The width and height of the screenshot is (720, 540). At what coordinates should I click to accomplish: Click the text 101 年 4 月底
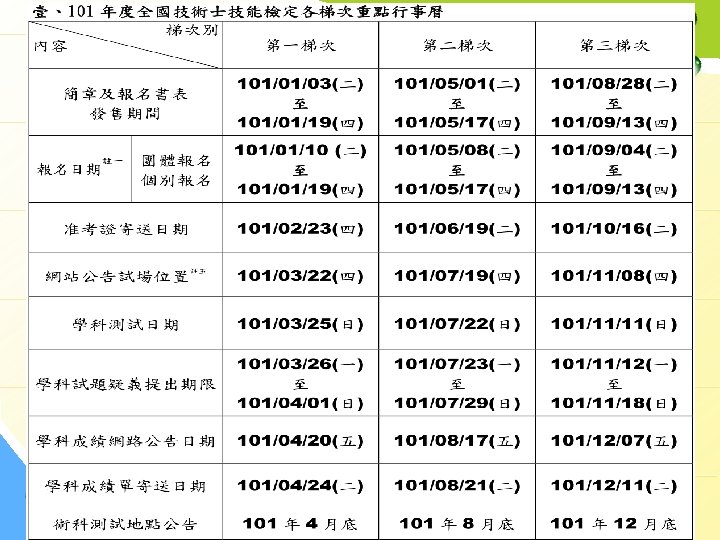click(x=300, y=523)
